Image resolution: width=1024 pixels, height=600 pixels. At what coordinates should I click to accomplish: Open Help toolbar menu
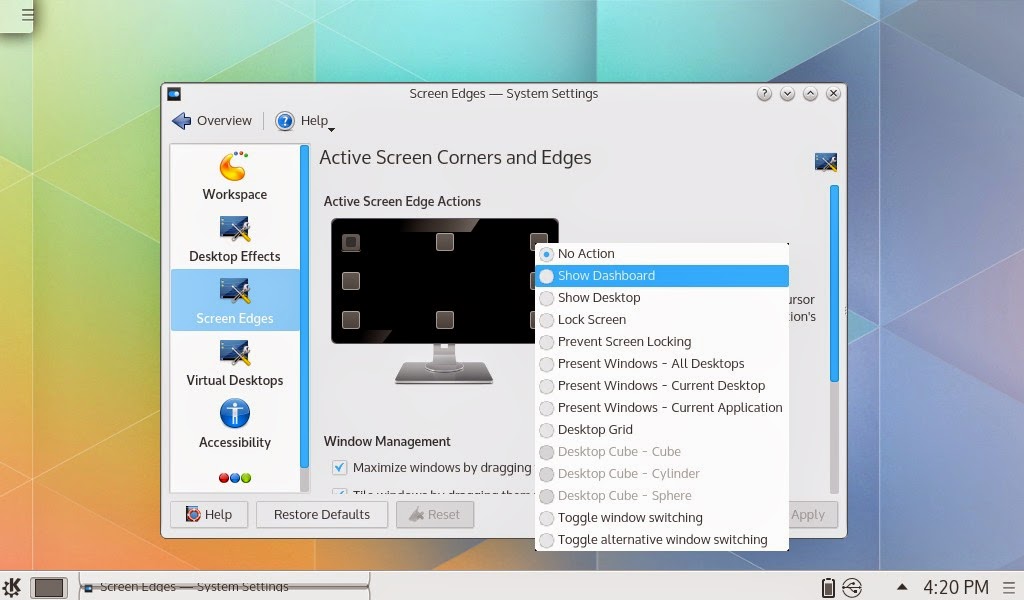point(304,121)
